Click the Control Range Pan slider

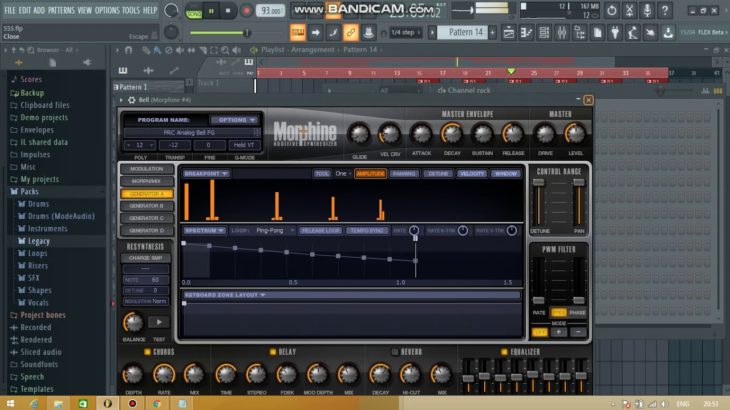pos(579,202)
